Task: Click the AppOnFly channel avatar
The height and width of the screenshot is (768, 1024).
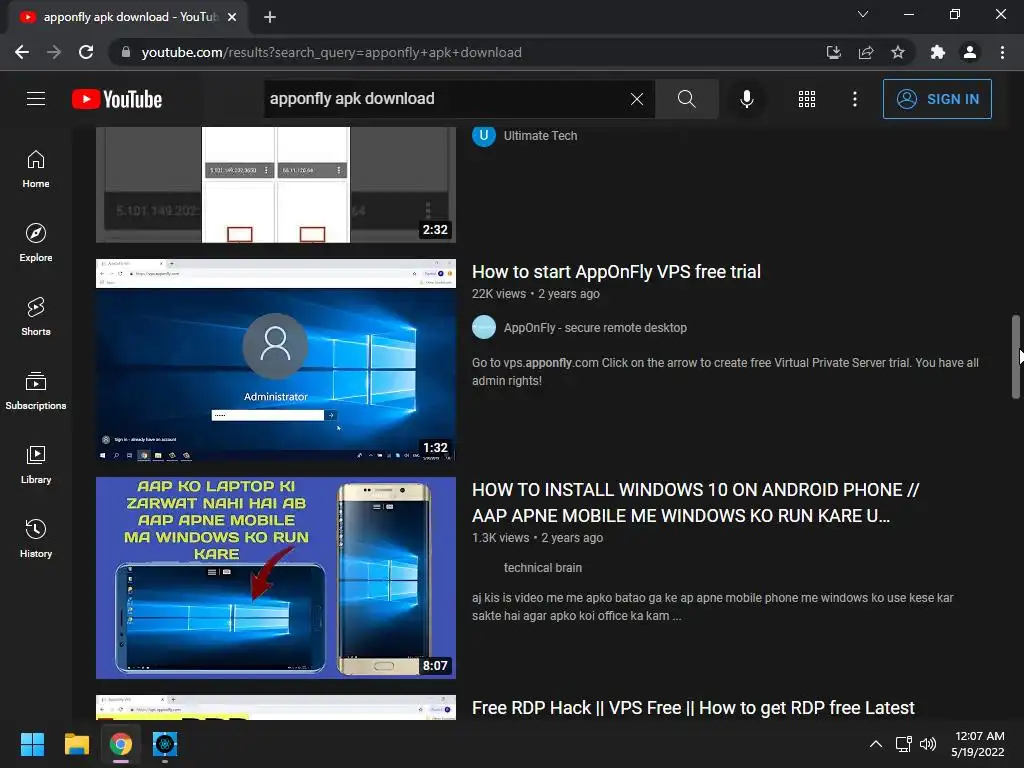Action: [x=484, y=327]
